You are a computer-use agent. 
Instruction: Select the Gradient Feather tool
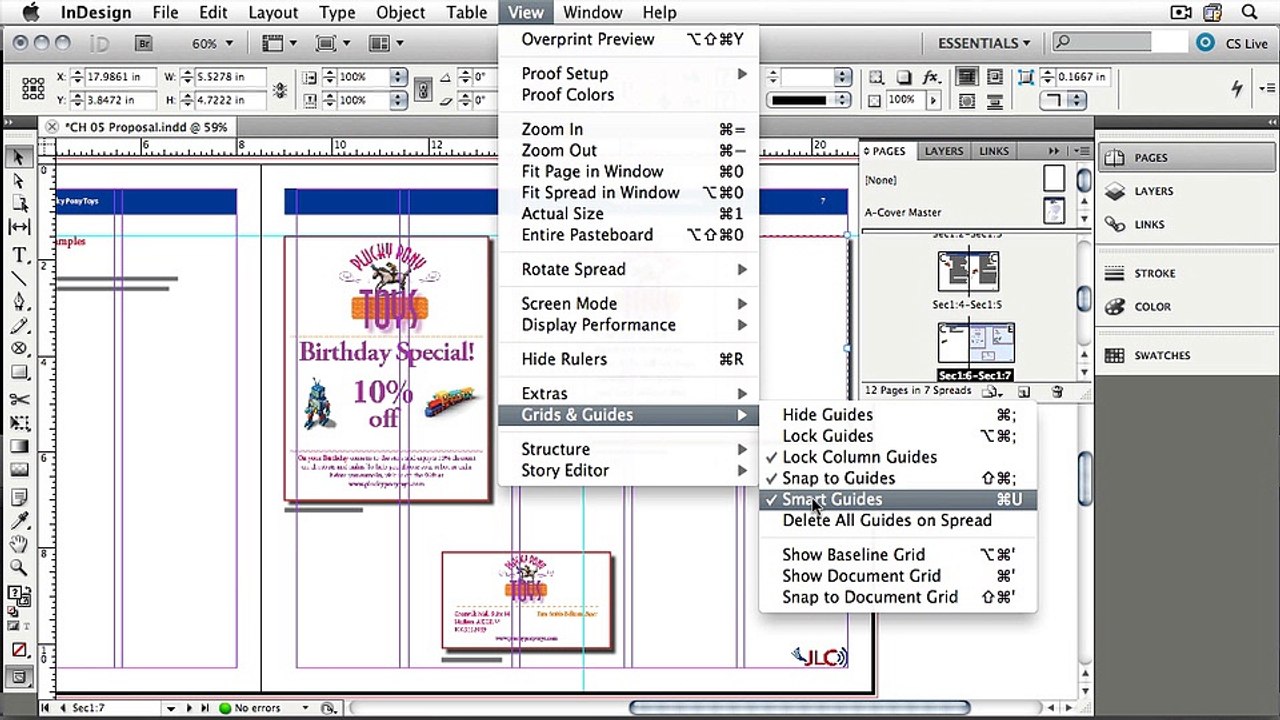click(19, 471)
